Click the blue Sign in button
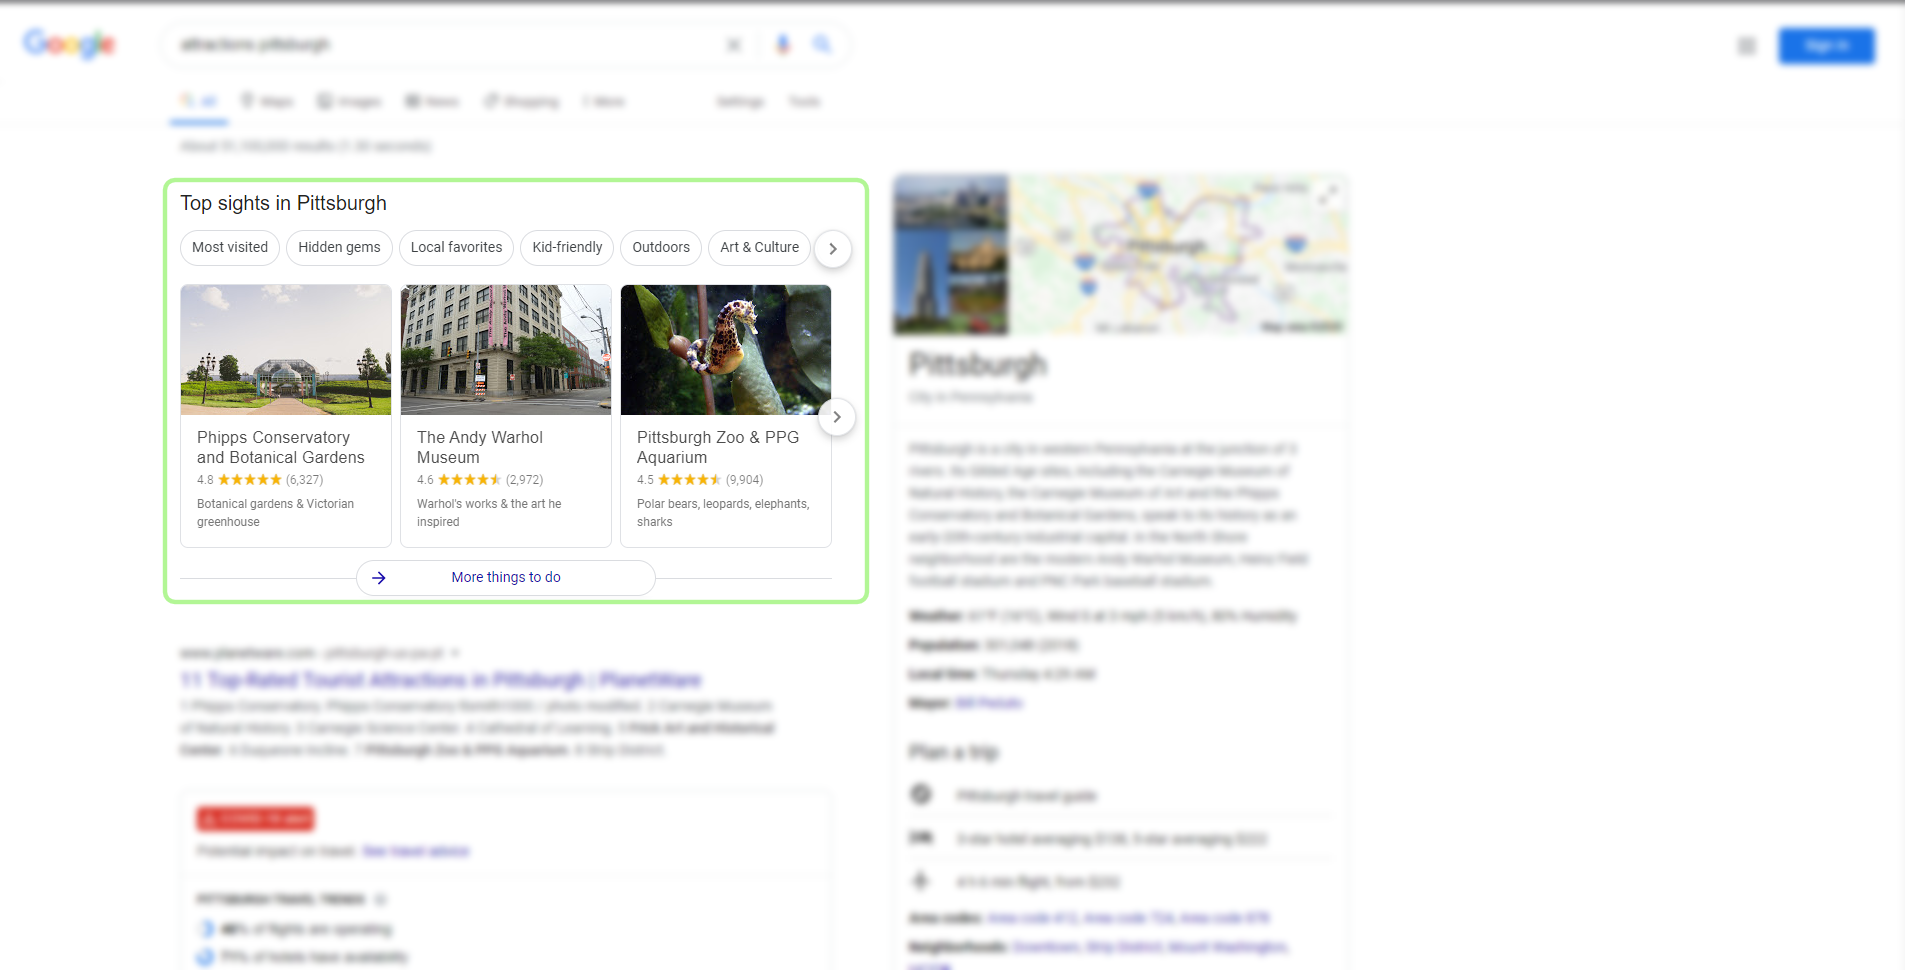 pyautogui.click(x=1826, y=46)
